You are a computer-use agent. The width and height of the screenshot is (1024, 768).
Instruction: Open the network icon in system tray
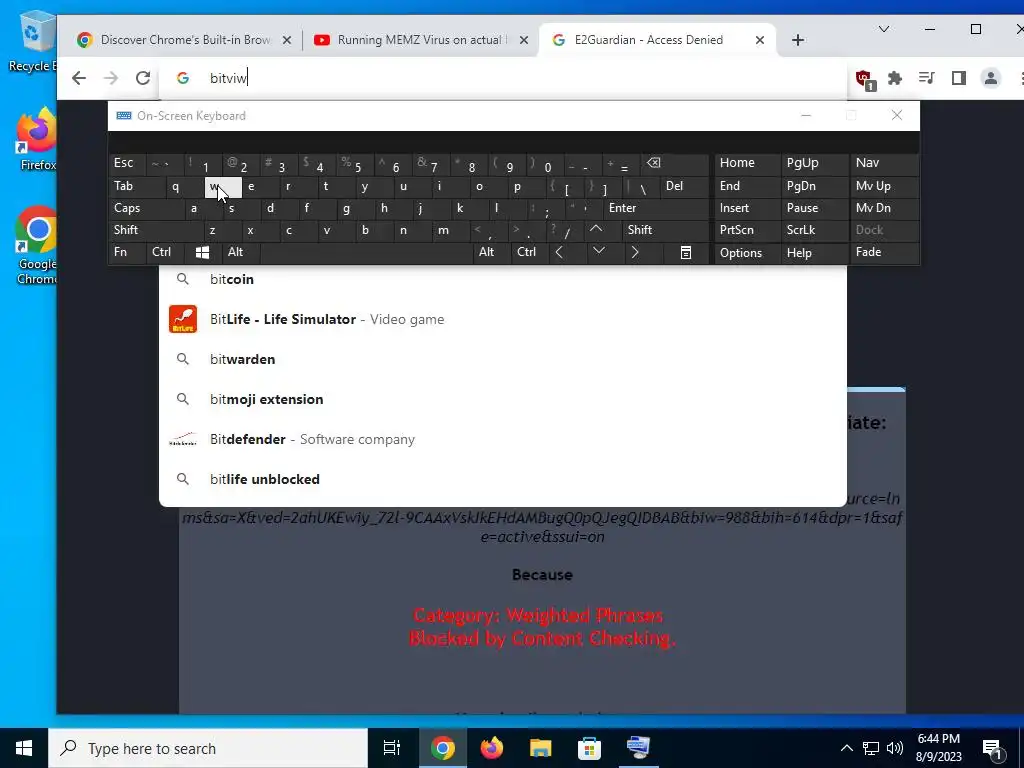(x=871, y=748)
